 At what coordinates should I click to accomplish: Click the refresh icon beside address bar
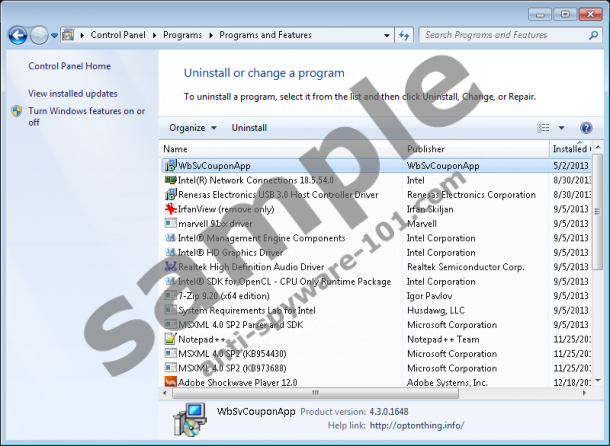(x=404, y=35)
